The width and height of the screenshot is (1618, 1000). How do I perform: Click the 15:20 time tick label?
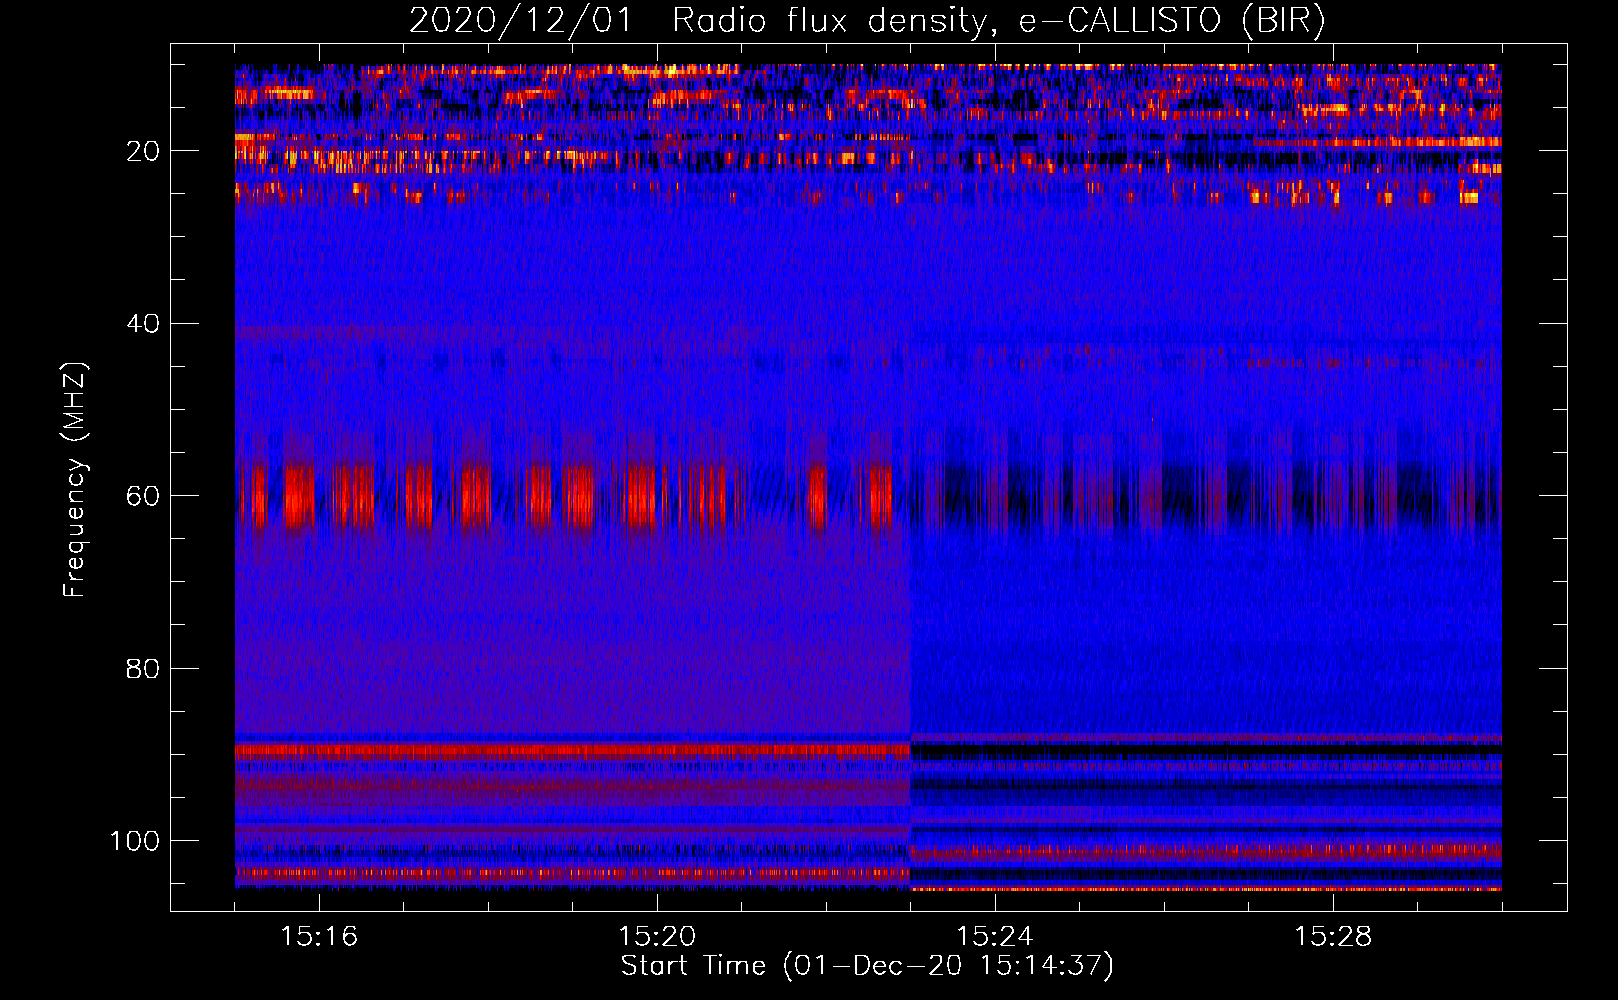coord(657,936)
